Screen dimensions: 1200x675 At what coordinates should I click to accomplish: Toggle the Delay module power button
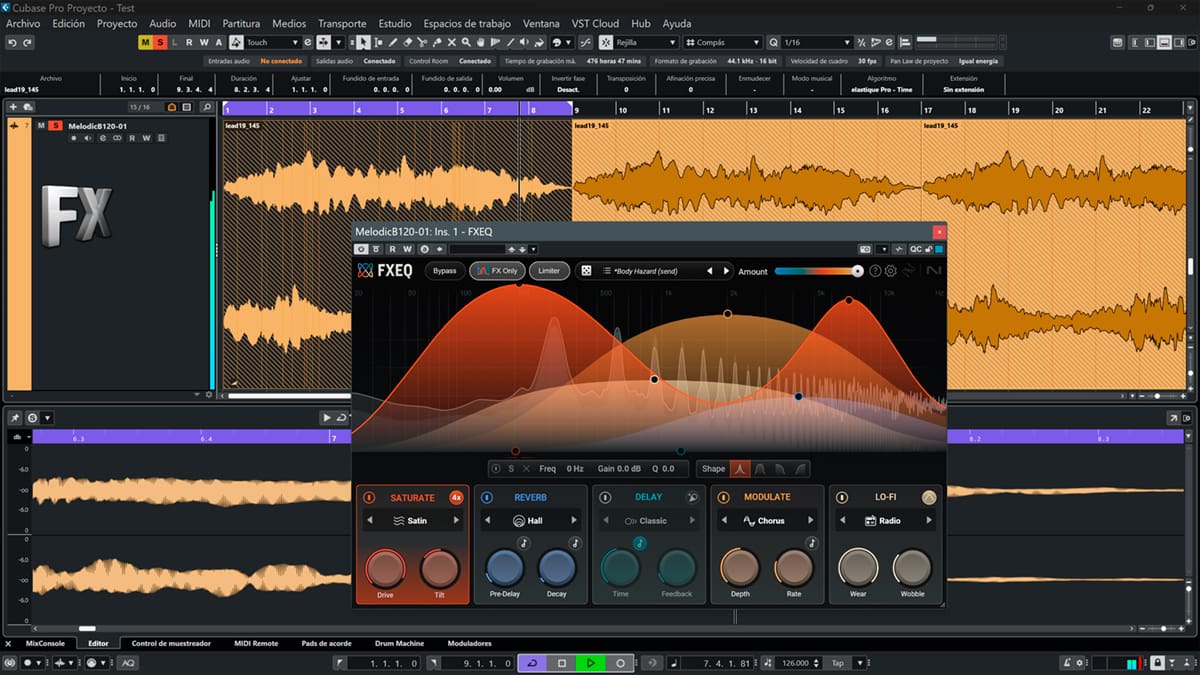coord(605,497)
